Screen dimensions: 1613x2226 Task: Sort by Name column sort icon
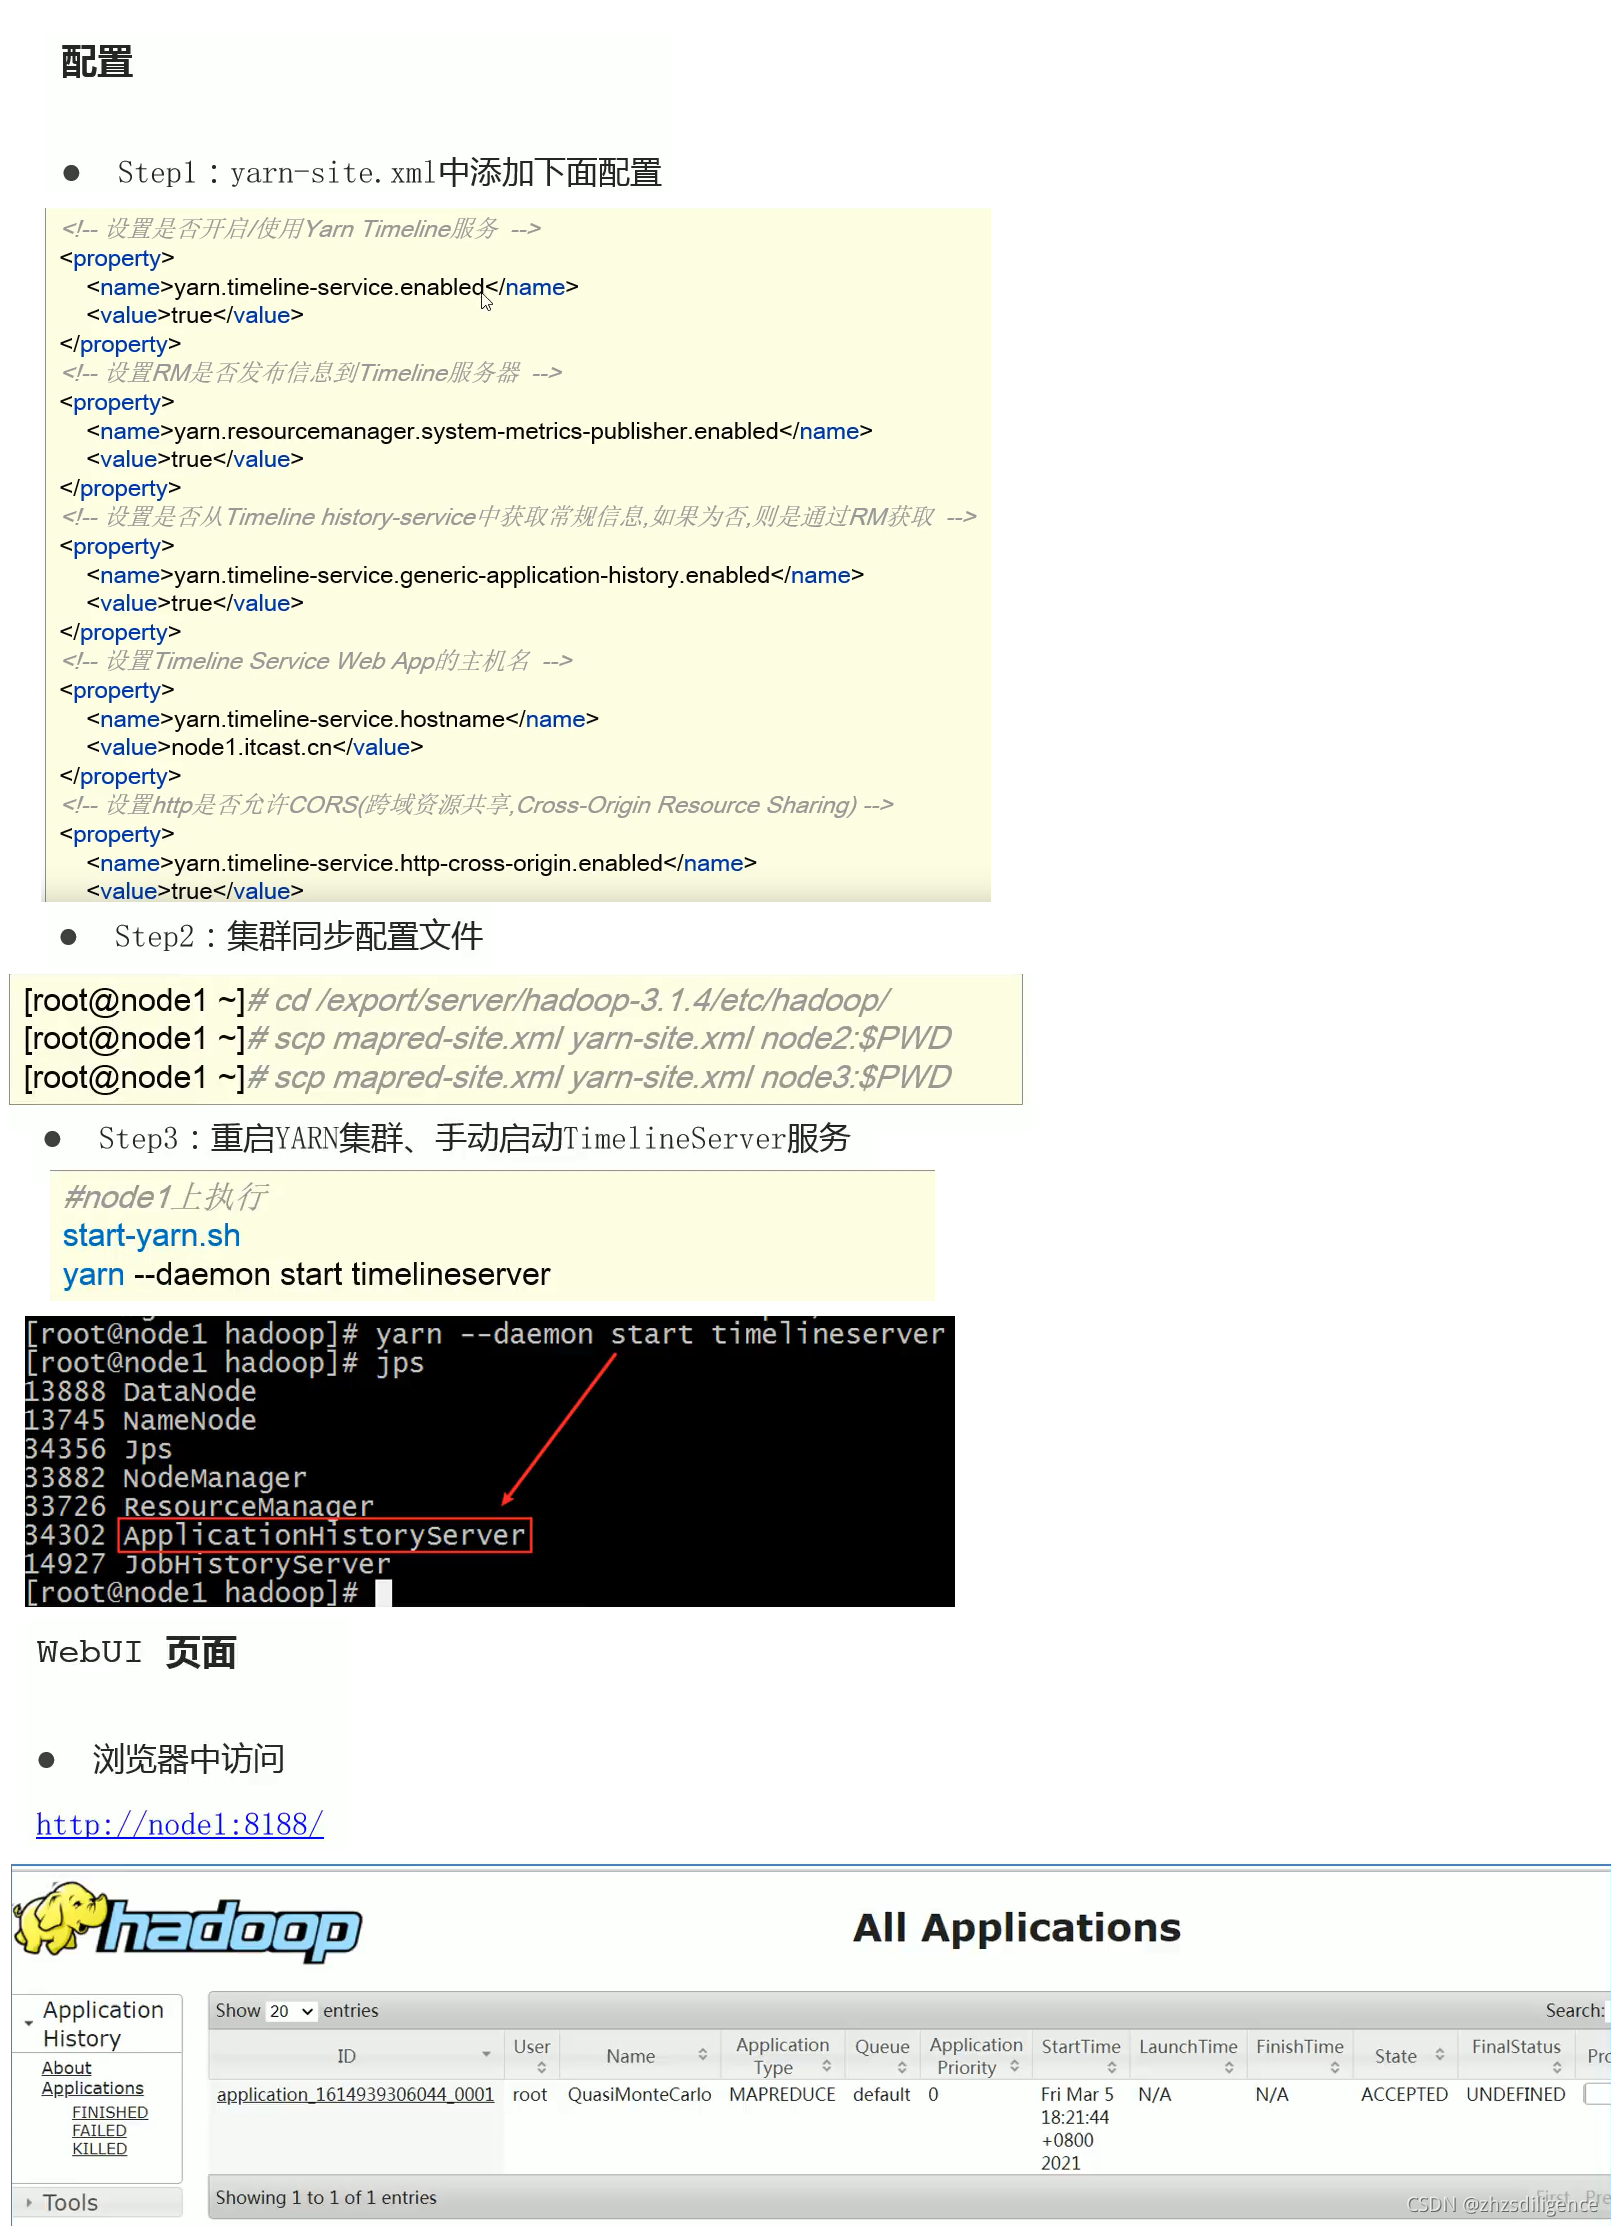[x=703, y=2054]
